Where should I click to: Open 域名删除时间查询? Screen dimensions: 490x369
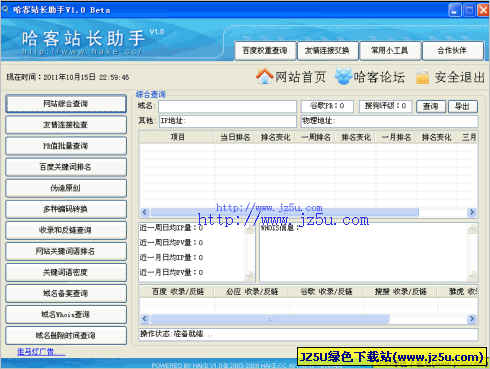(x=66, y=335)
